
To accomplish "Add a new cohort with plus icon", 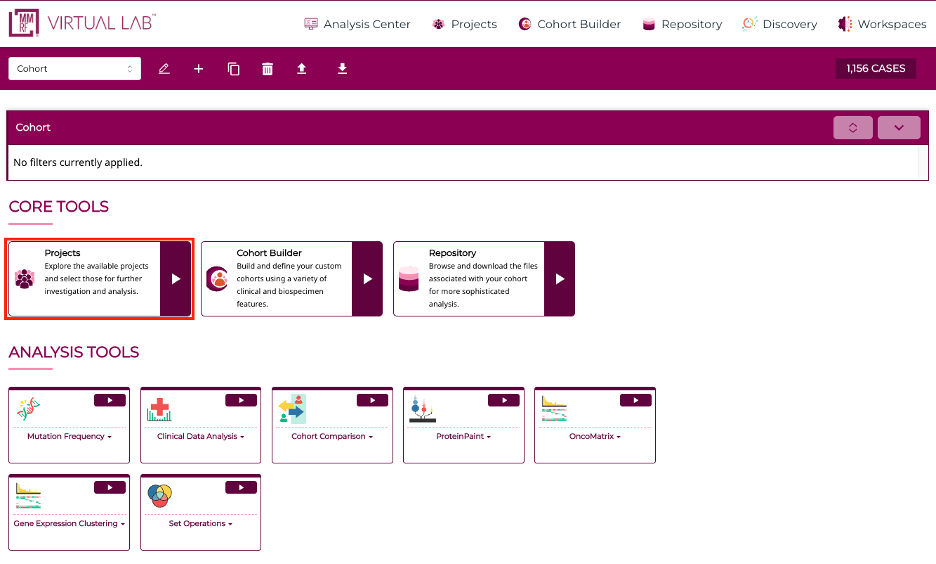I will pos(199,69).
